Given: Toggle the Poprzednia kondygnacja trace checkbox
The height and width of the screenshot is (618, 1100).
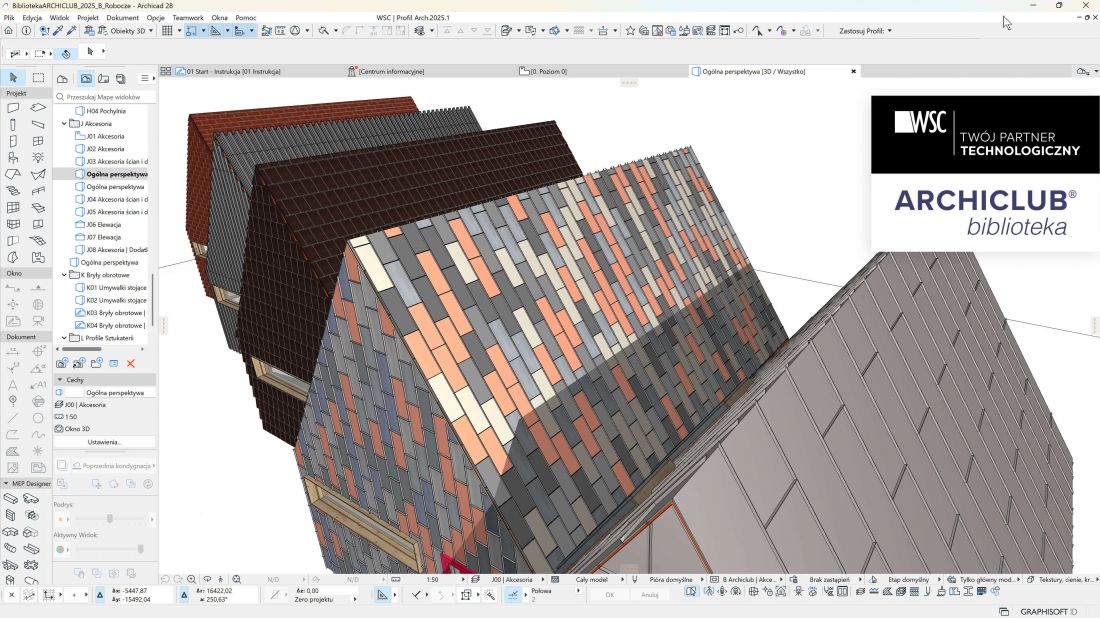Looking at the screenshot, I should coord(62,465).
